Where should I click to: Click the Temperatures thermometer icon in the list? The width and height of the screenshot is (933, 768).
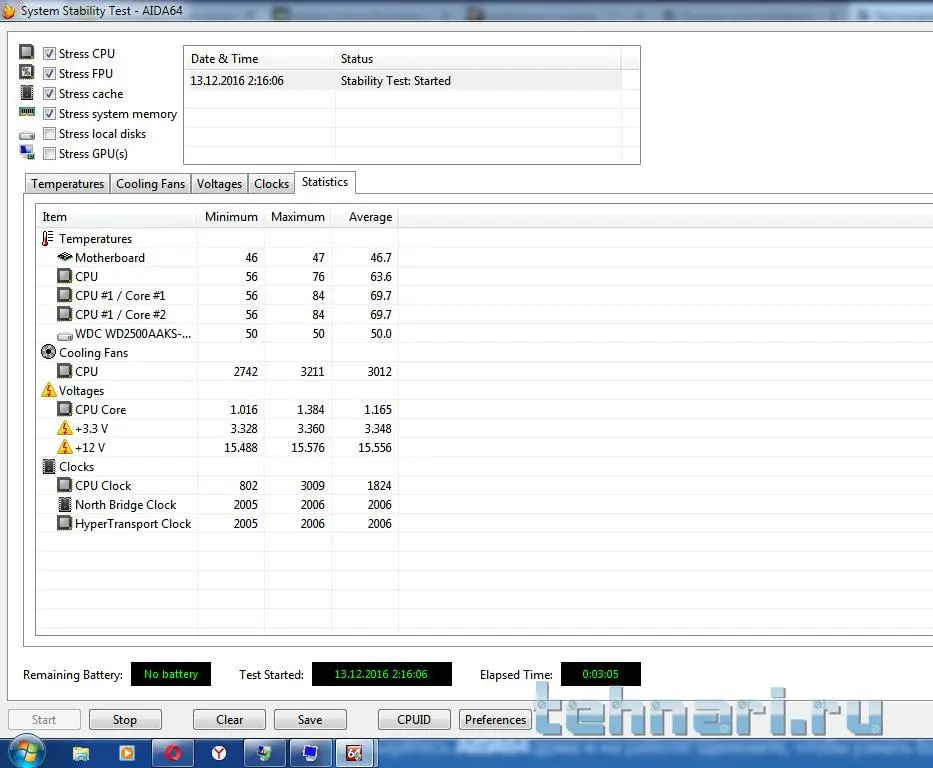point(48,239)
